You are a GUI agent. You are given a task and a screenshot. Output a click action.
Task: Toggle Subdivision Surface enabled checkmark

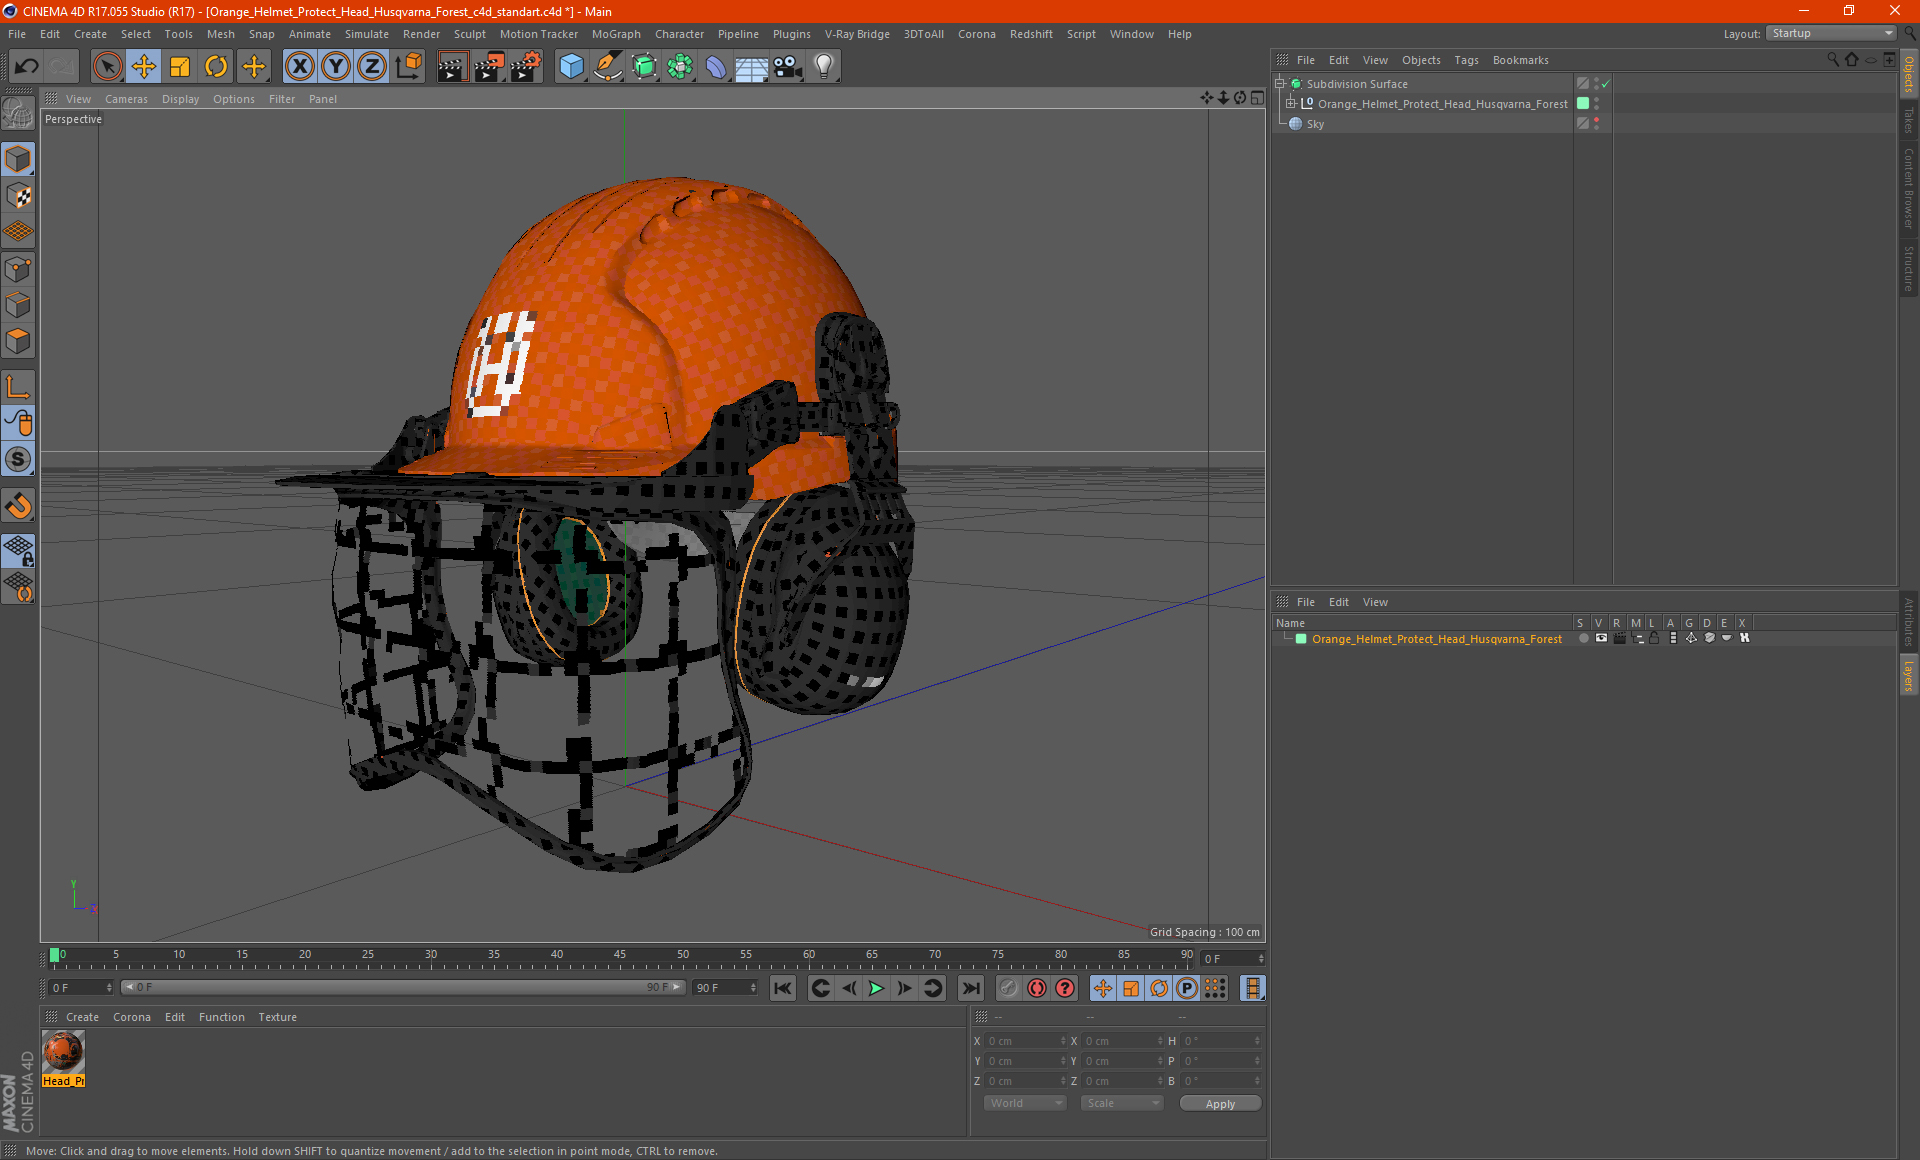[1605, 84]
